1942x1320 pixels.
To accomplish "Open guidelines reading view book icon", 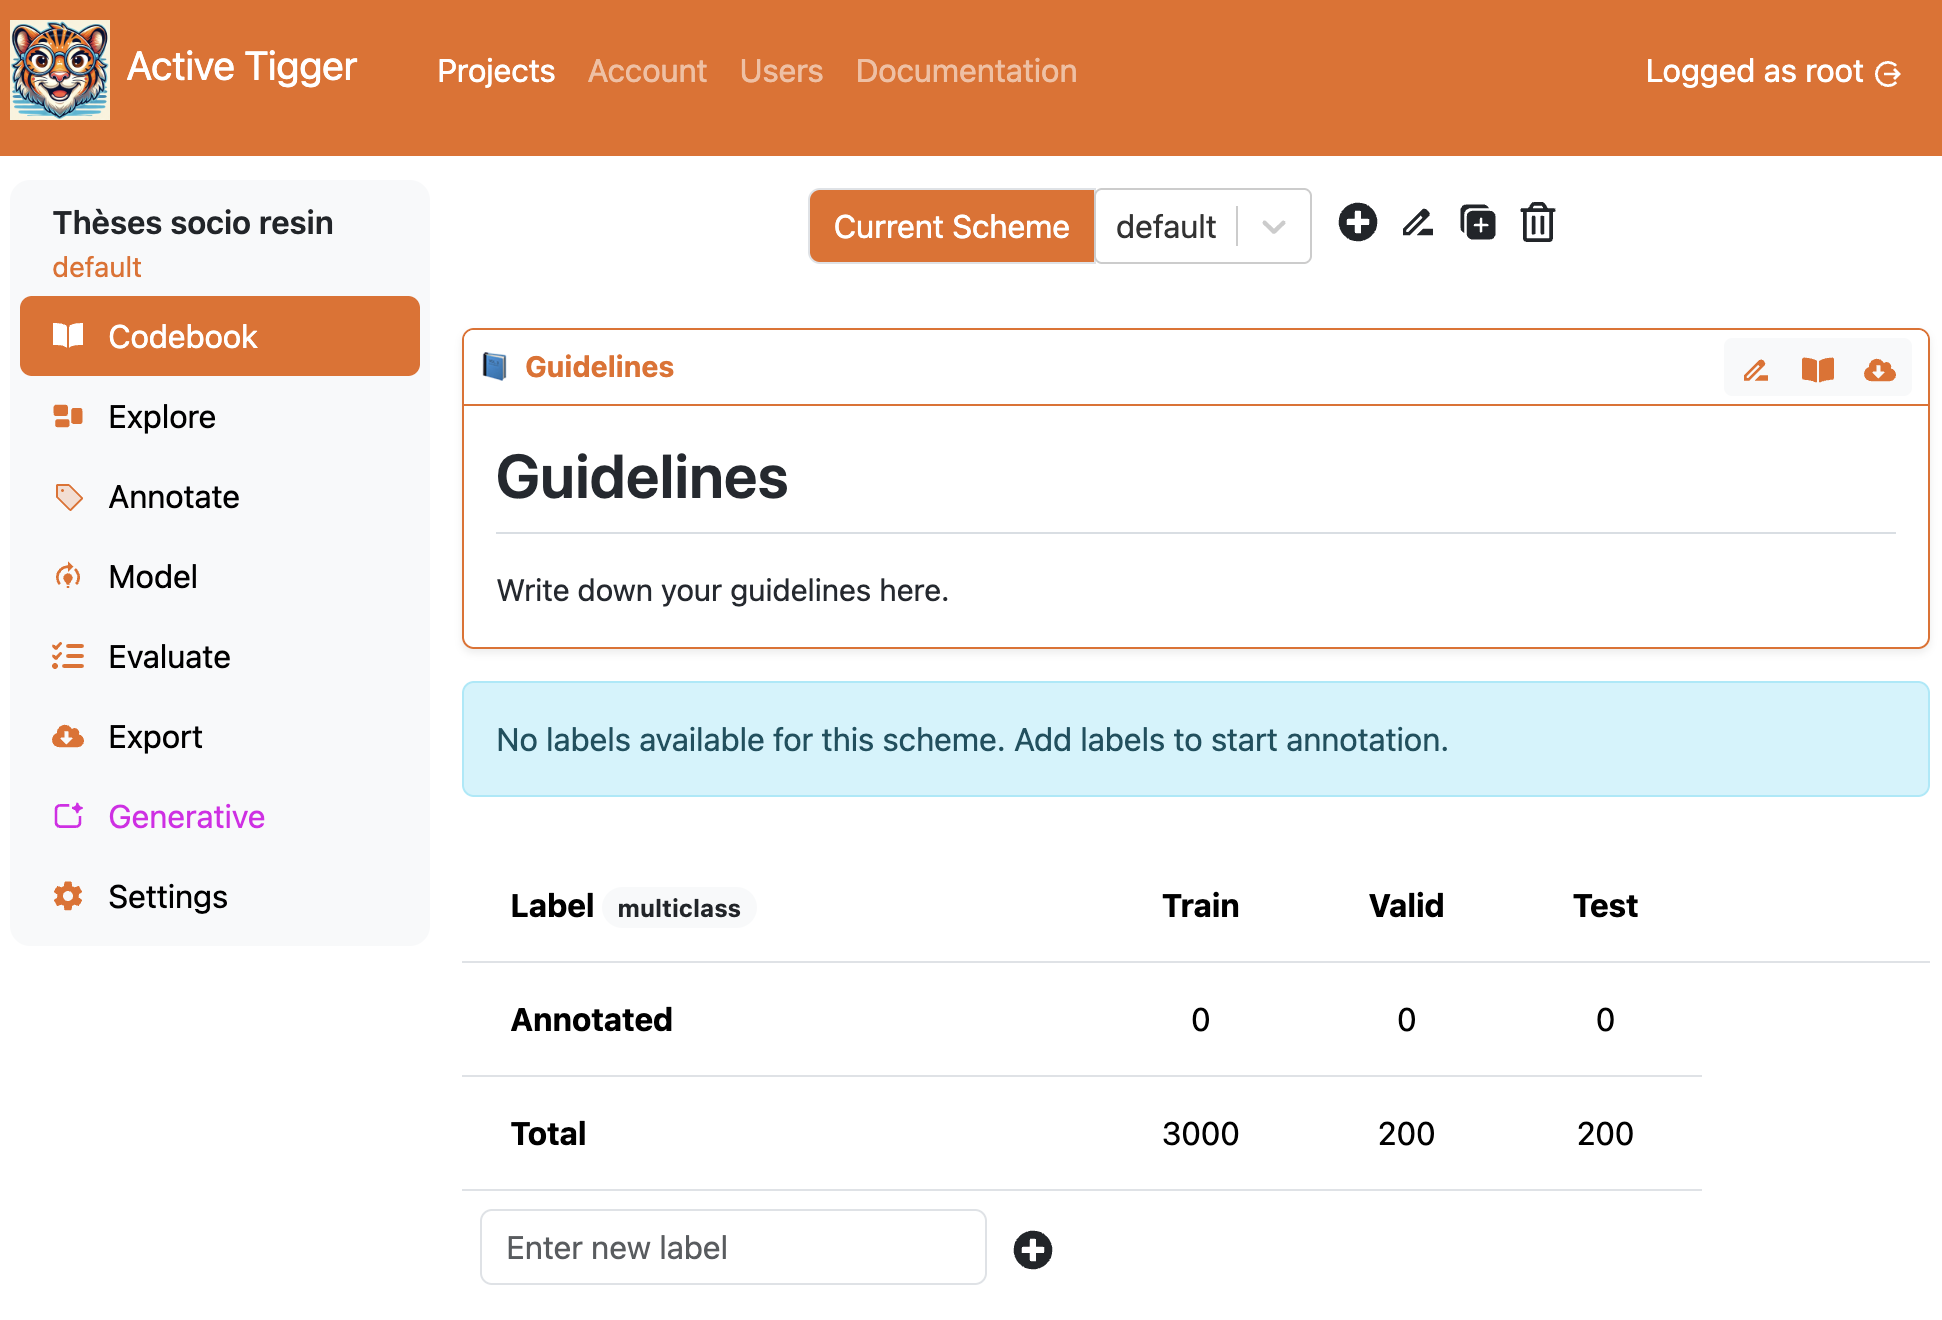I will (1817, 370).
